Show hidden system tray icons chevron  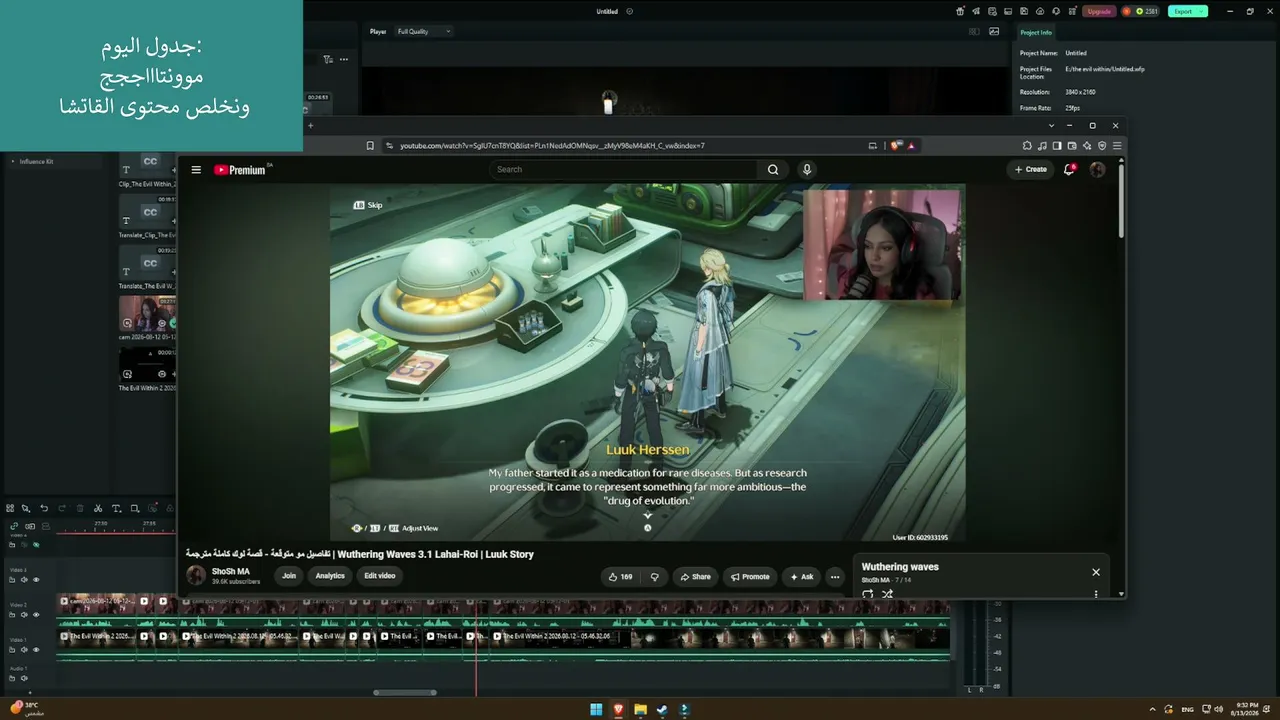pos(1152,710)
